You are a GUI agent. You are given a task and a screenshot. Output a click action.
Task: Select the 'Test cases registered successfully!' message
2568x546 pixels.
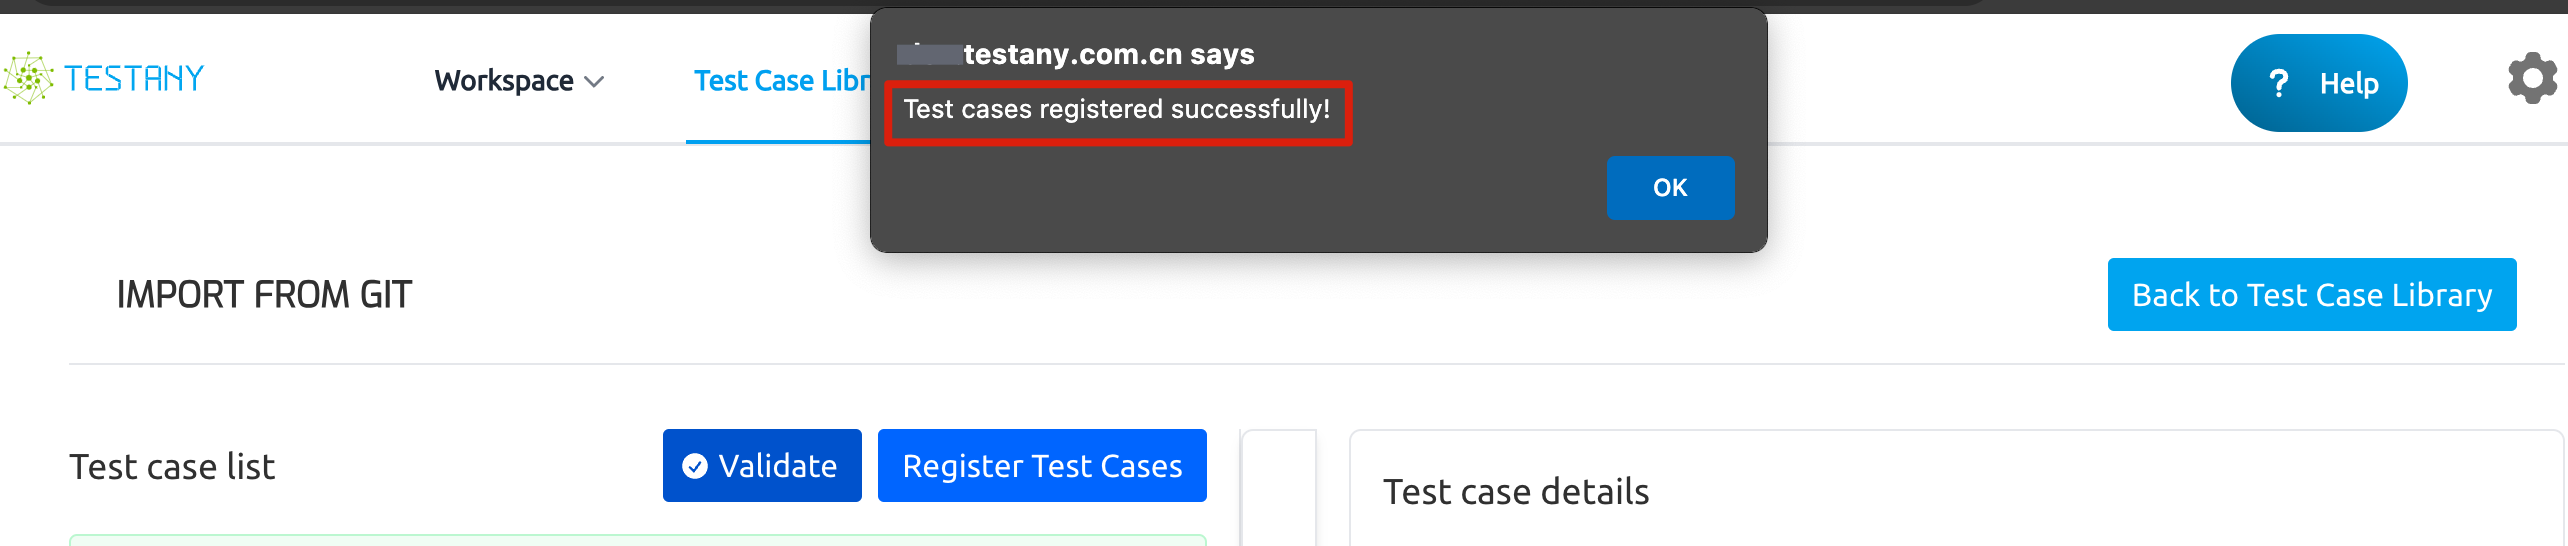coord(1117,109)
